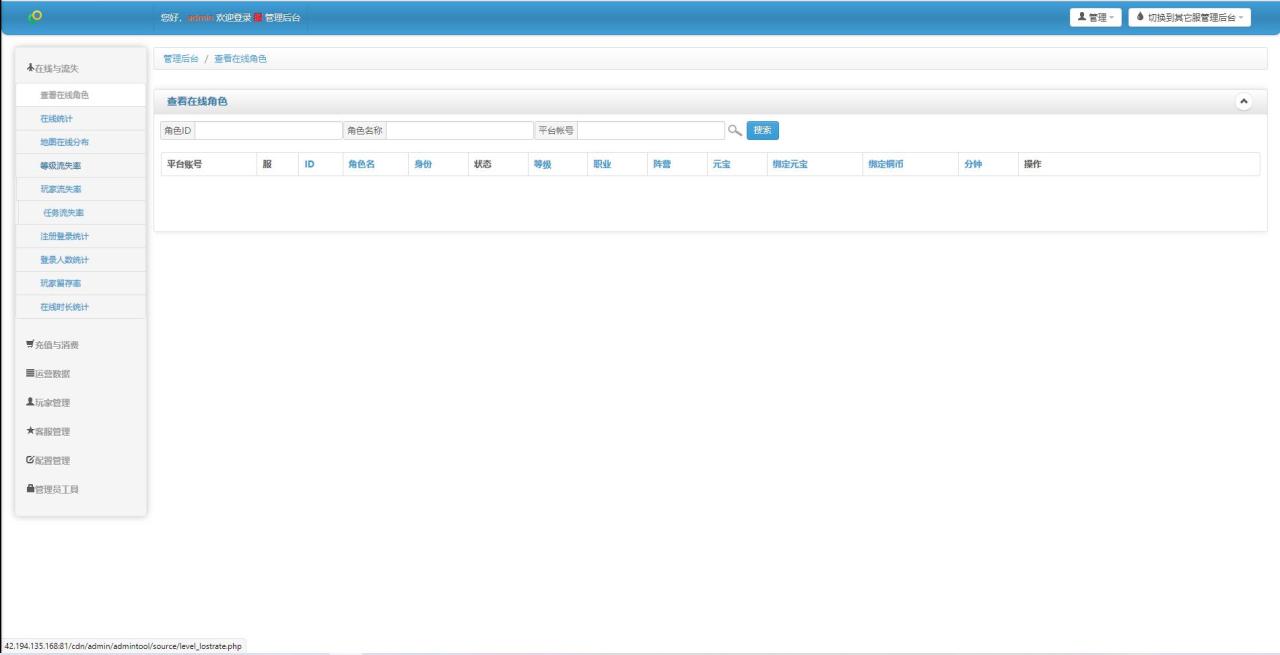Click 状态 column header text
1280x655 pixels.
pos(482,164)
